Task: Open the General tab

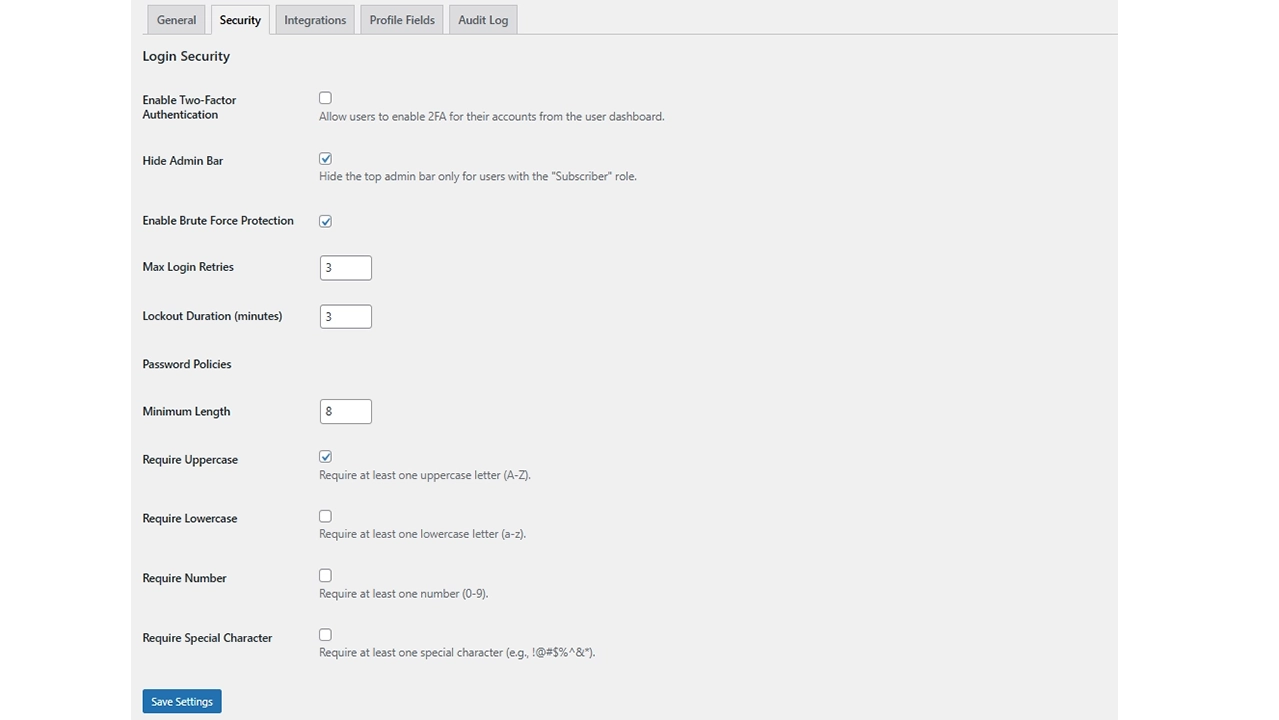Action: tap(176, 20)
